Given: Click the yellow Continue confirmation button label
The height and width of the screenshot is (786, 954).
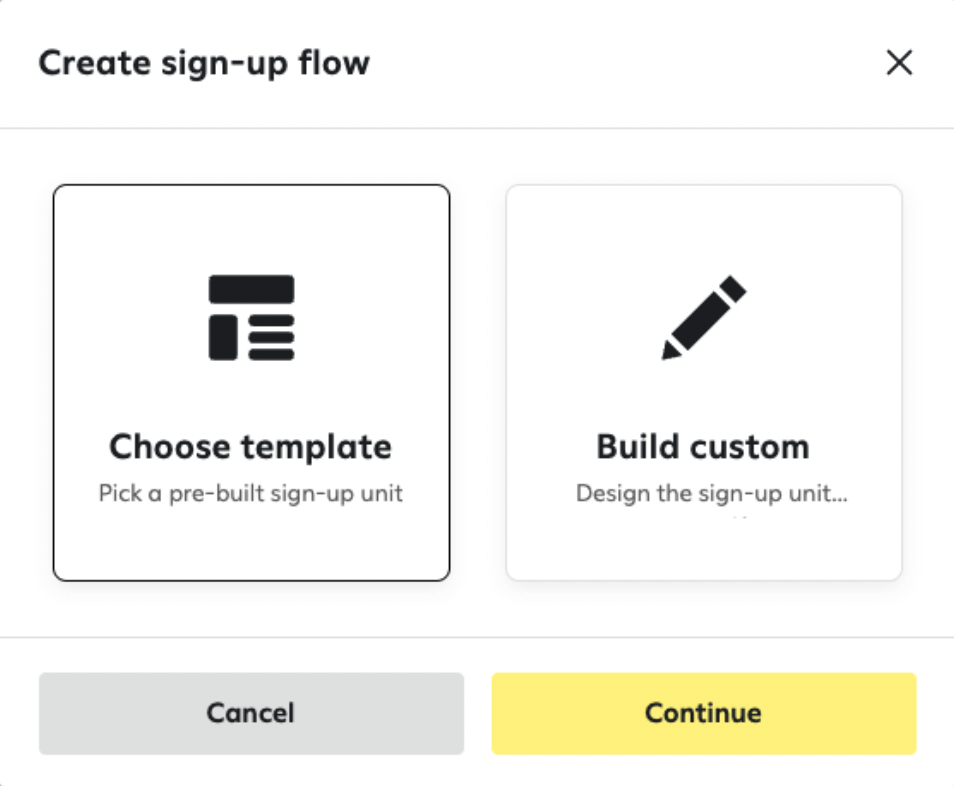Looking at the screenshot, I should [x=703, y=713].
